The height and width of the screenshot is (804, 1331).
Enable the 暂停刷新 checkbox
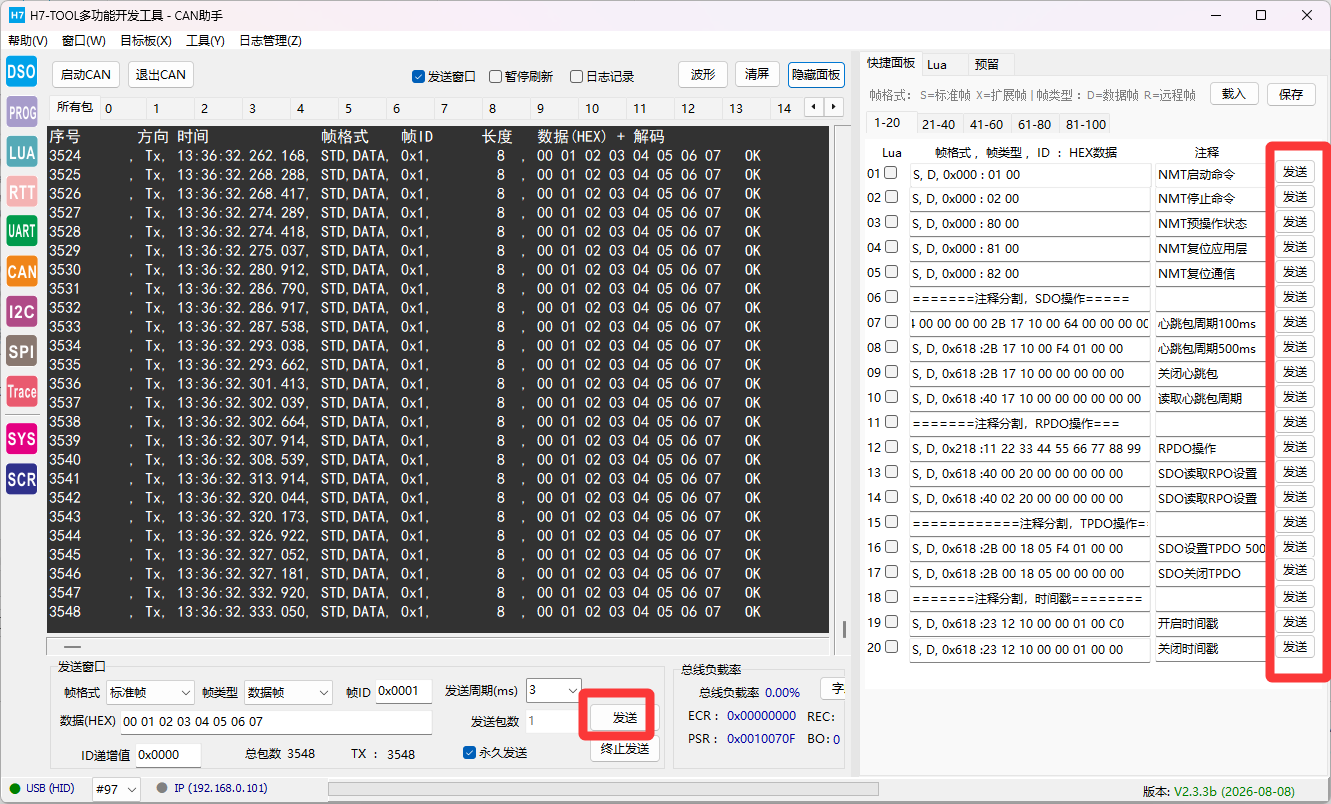[x=495, y=77]
